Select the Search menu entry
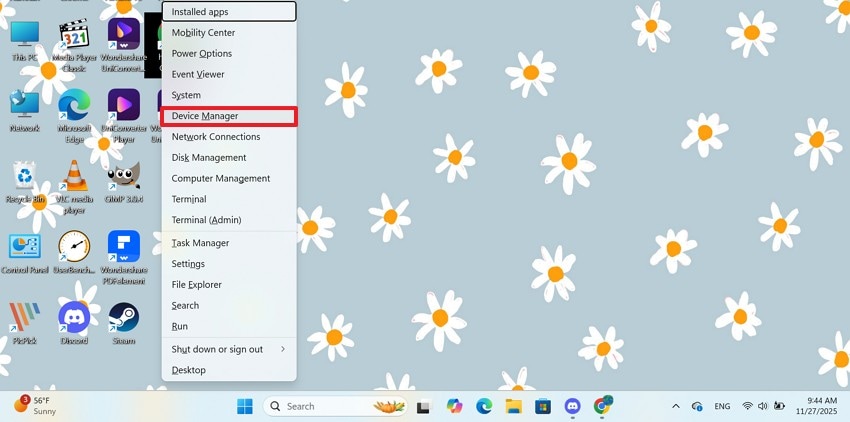Viewport: 850px width, 422px height. (229, 305)
